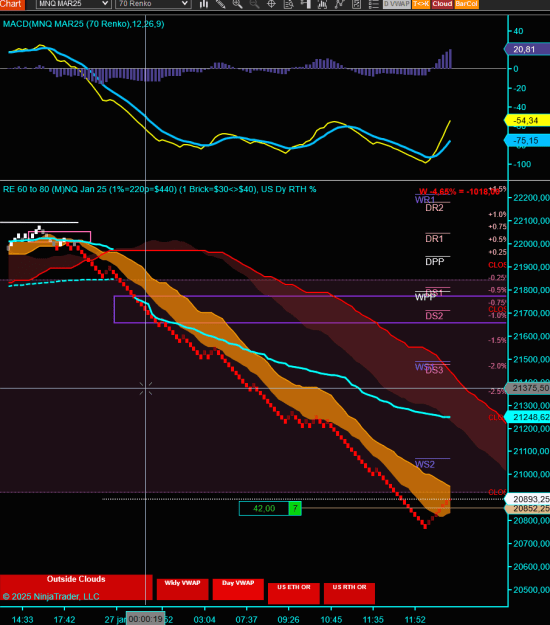Image resolution: width=550 pixels, height=625 pixels.
Task: Click the Day VWAP red button
Action: (x=238, y=589)
